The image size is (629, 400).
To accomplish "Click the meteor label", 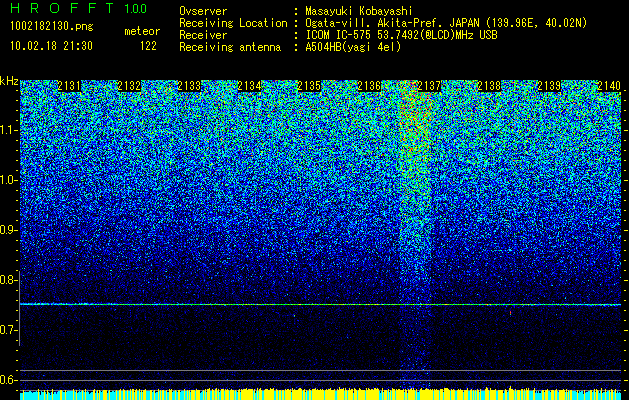I will click(142, 31).
